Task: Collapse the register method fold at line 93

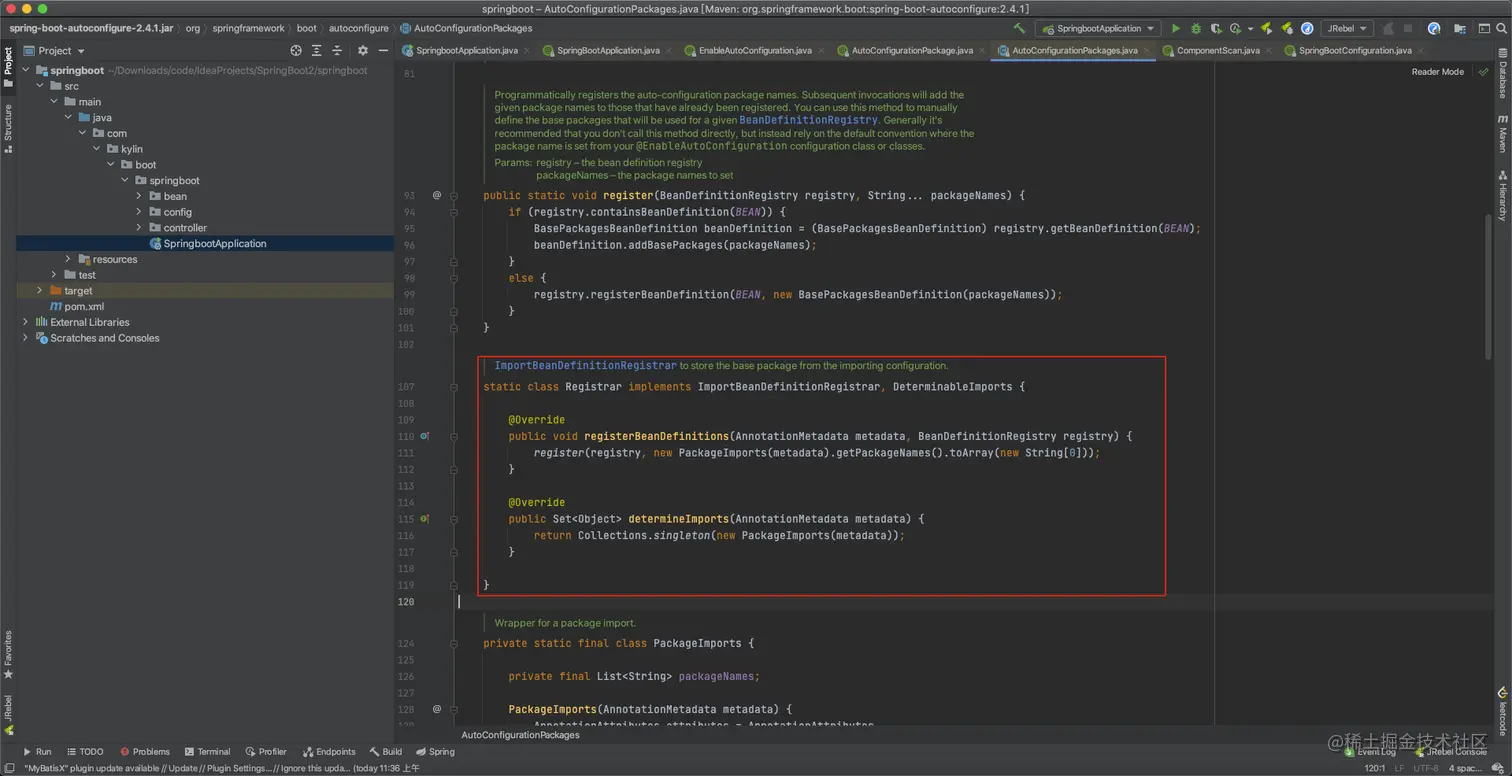Action: (454, 196)
